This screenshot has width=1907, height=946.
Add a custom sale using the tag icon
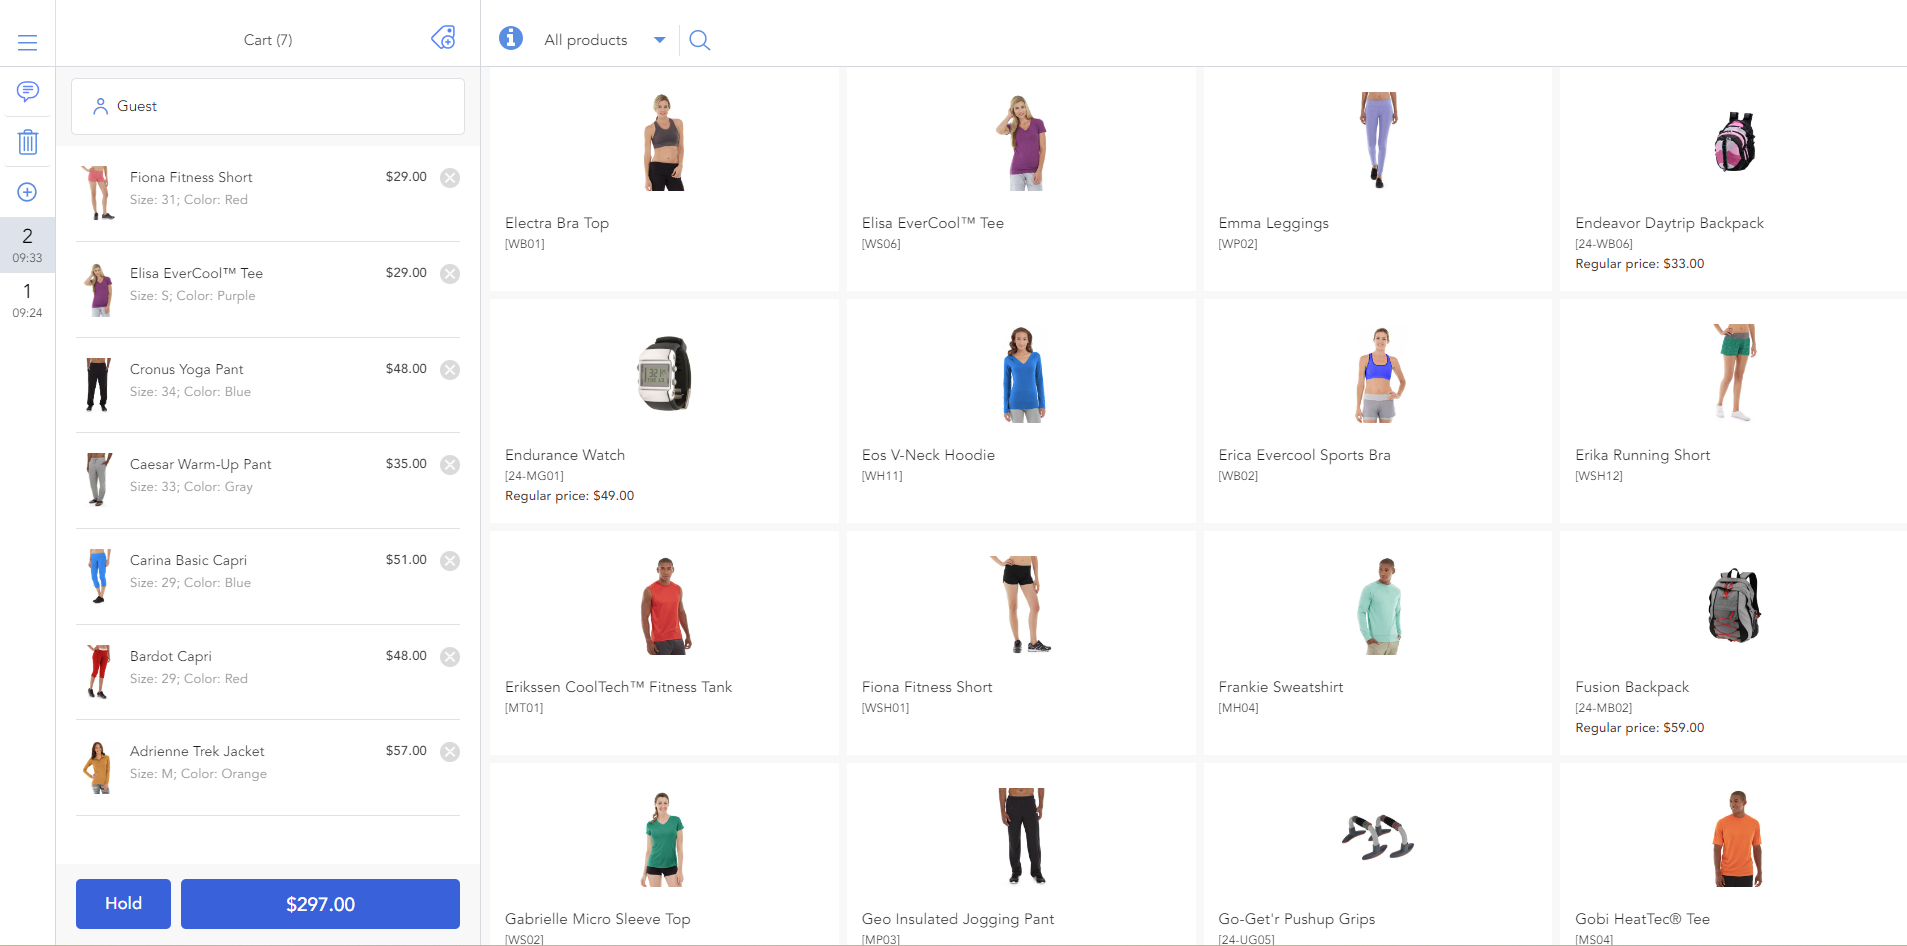[x=443, y=37]
